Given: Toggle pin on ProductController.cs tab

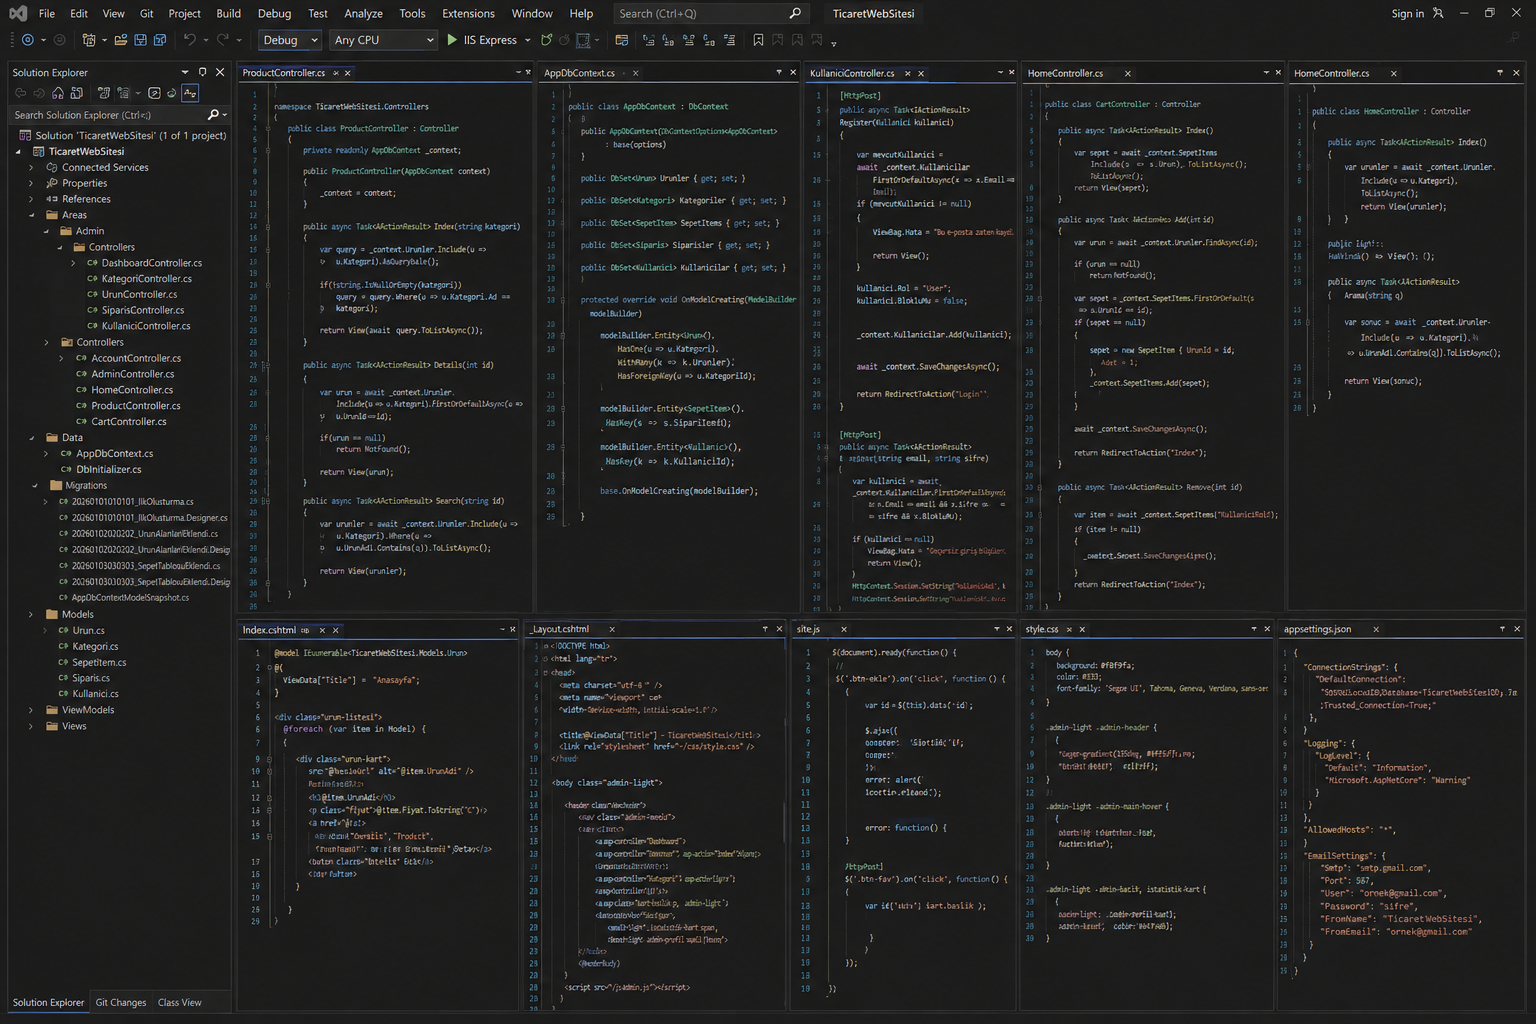Looking at the screenshot, I should click(334, 73).
